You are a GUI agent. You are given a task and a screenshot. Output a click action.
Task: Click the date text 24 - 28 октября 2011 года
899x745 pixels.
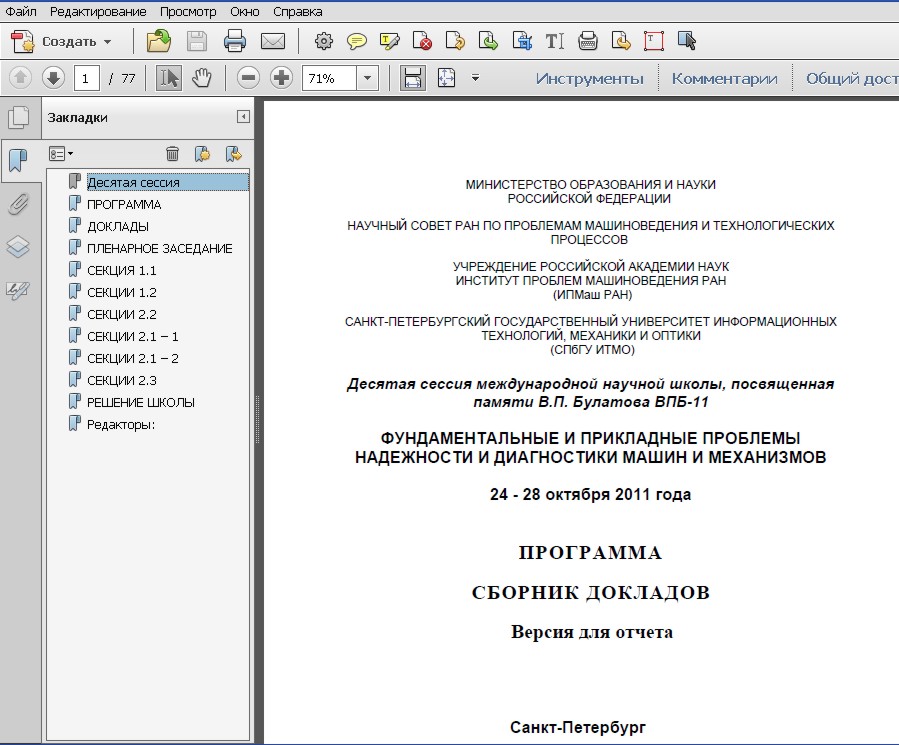point(591,494)
